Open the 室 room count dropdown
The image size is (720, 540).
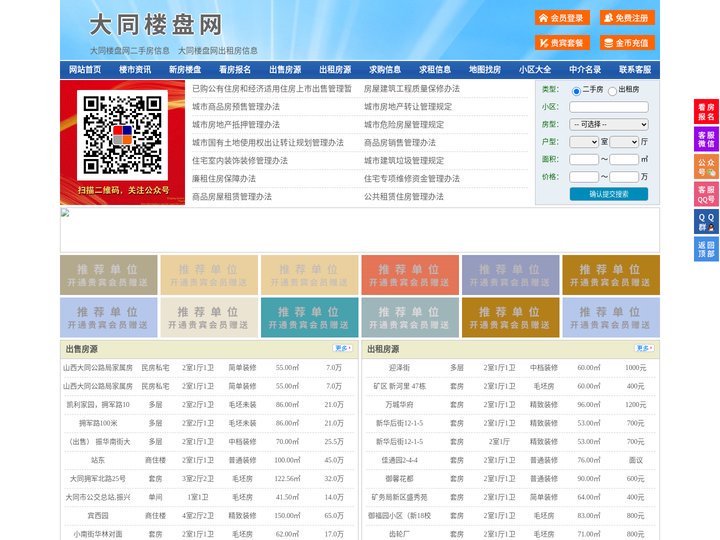click(x=584, y=142)
